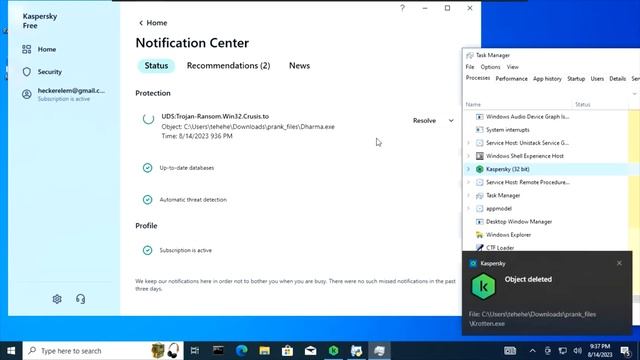Image resolution: width=640 pixels, height=360 pixels.
Task: Select the Kaspersky (32 bit) process row
Action: coord(546,169)
